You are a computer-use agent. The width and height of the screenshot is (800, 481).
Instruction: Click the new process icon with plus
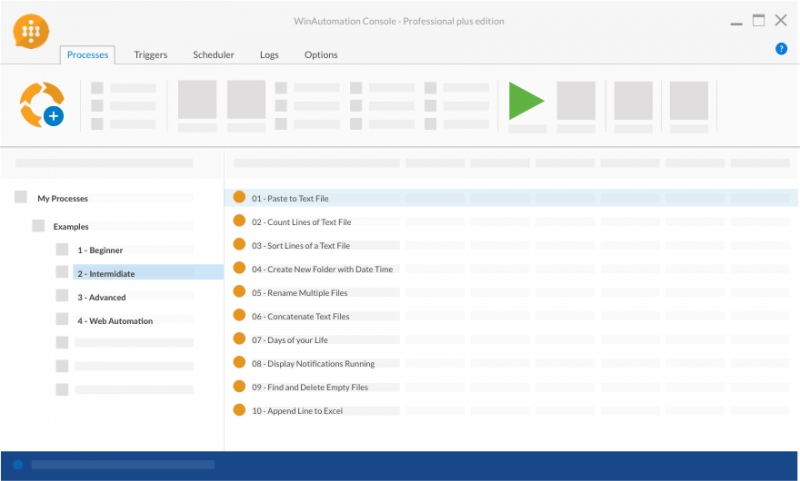pos(42,105)
